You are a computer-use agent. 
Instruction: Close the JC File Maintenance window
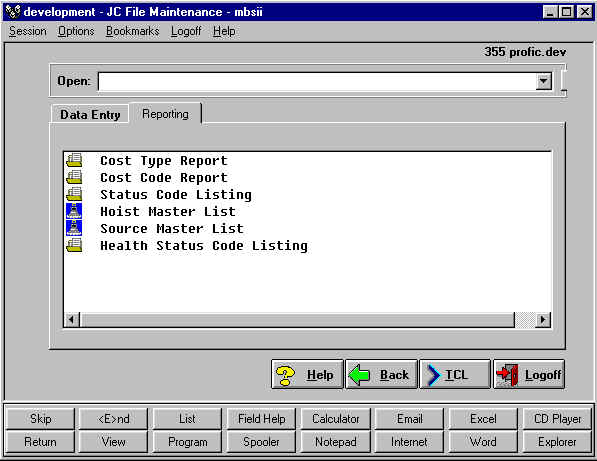(x=584, y=12)
